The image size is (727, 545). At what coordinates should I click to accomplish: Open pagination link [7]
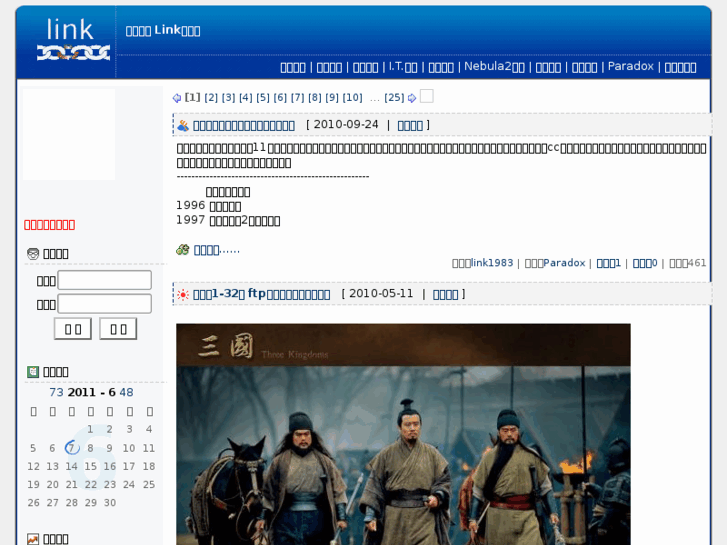point(298,97)
